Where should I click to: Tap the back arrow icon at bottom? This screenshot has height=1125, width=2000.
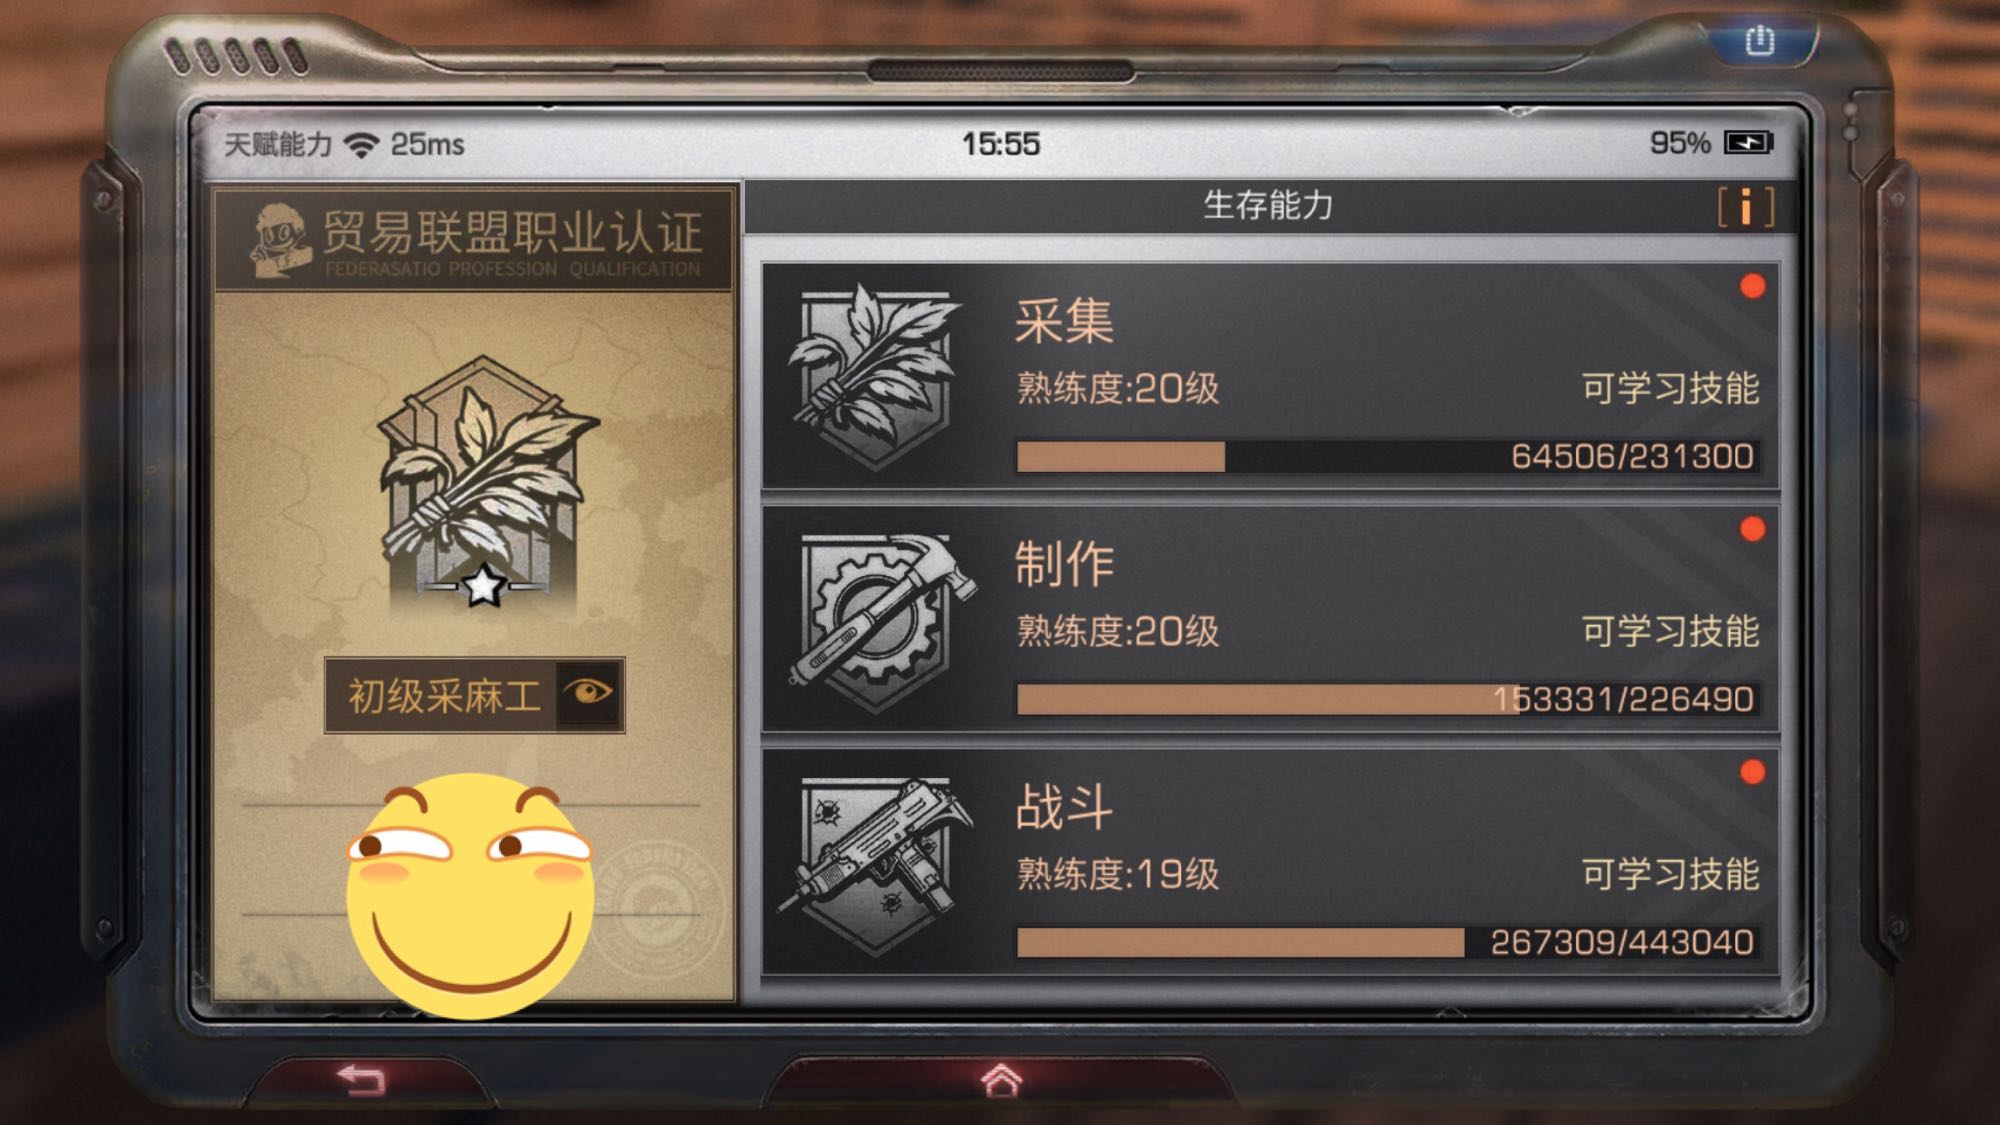pyautogui.click(x=361, y=1080)
